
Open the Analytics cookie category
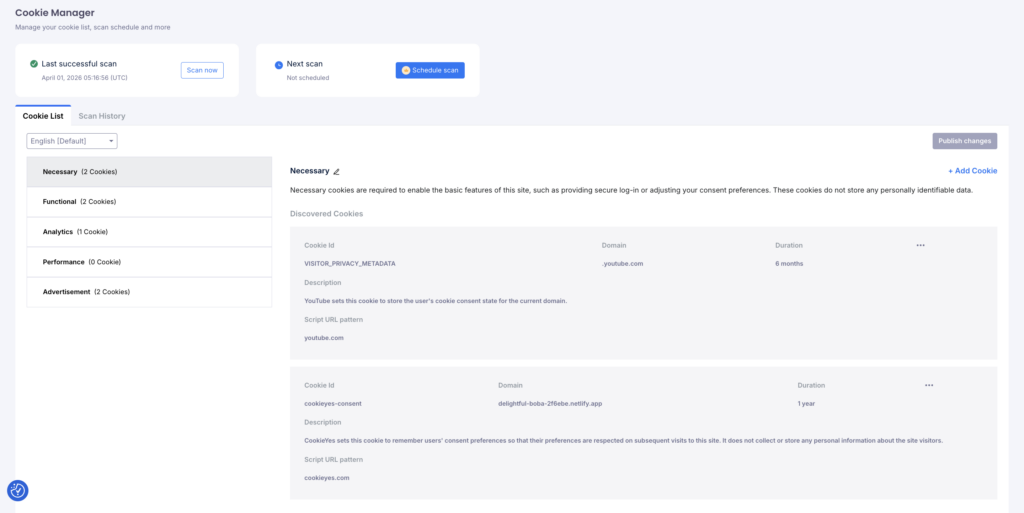pyautogui.click(x=149, y=232)
